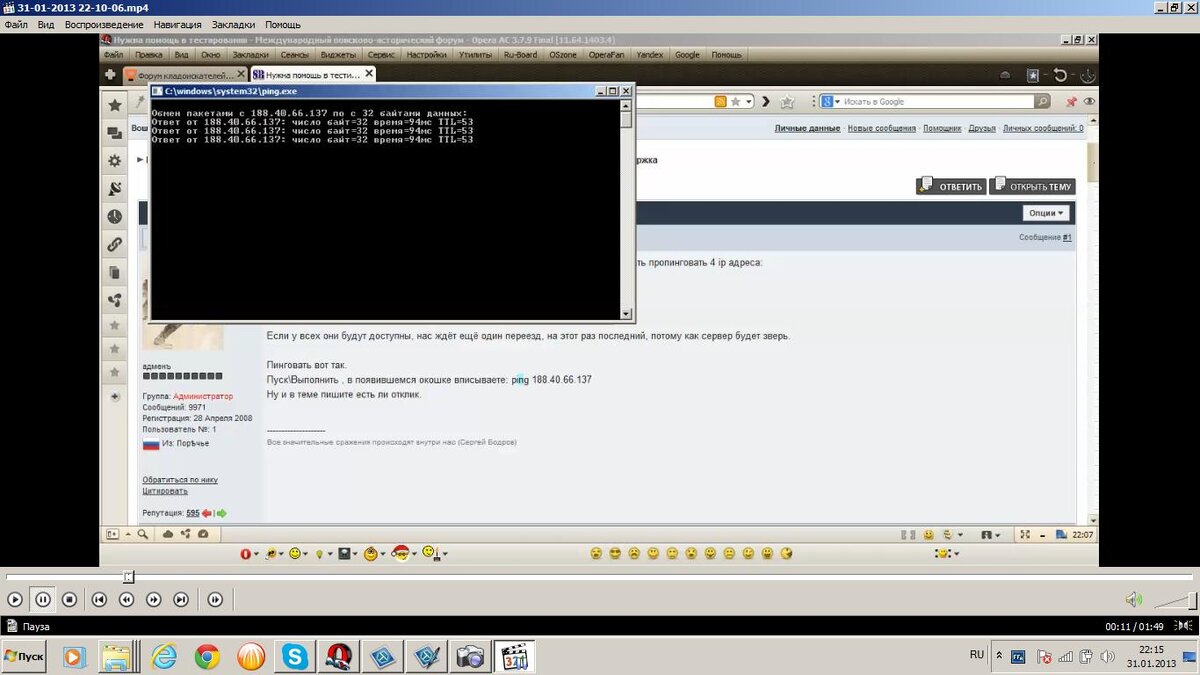The image size is (1200, 675).
Task: Open Internet Explorer from the taskbar
Action: tap(164, 656)
